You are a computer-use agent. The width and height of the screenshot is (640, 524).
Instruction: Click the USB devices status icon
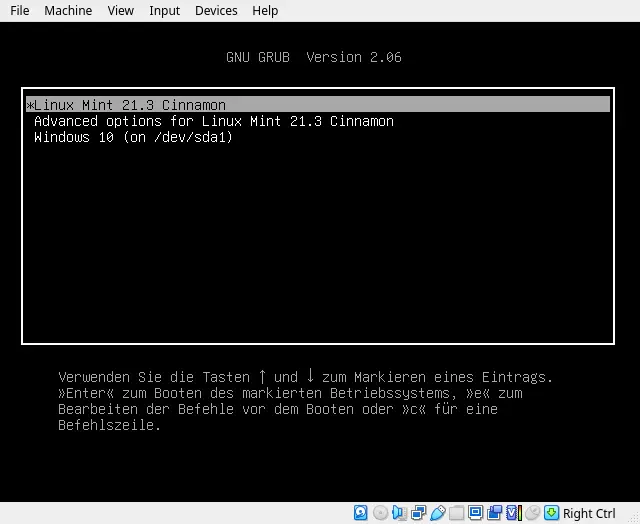point(438,513)
